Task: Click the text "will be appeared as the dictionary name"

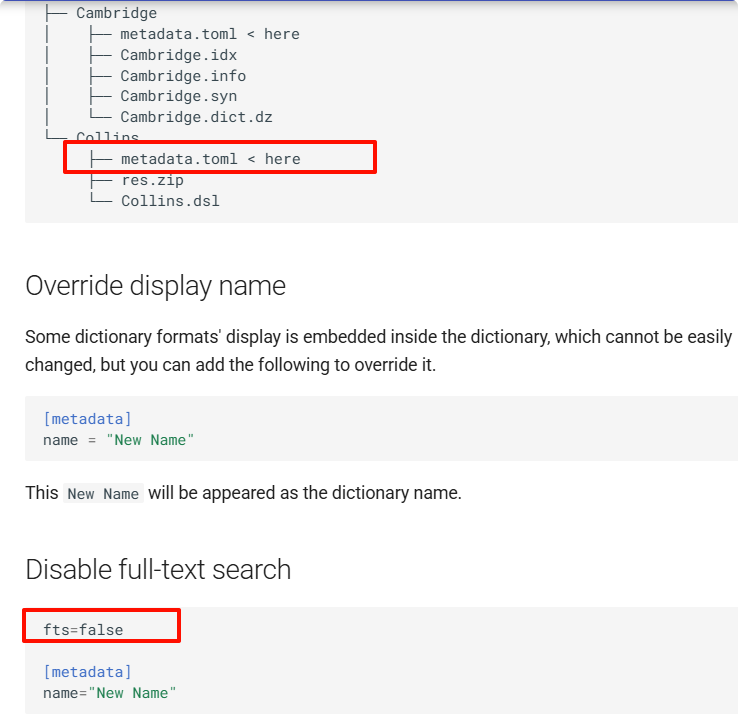Action: pos(305,493)
